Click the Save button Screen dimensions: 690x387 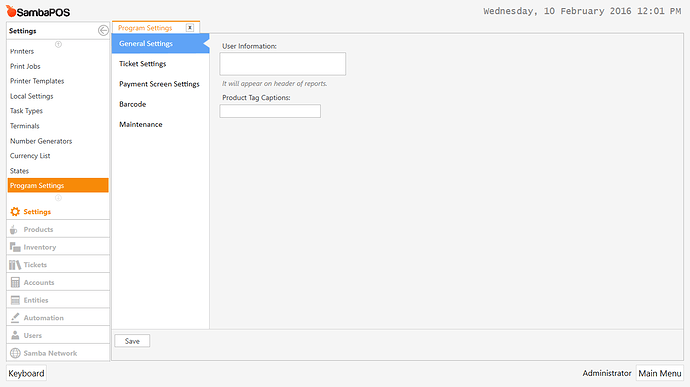click(x=132, y=341)
